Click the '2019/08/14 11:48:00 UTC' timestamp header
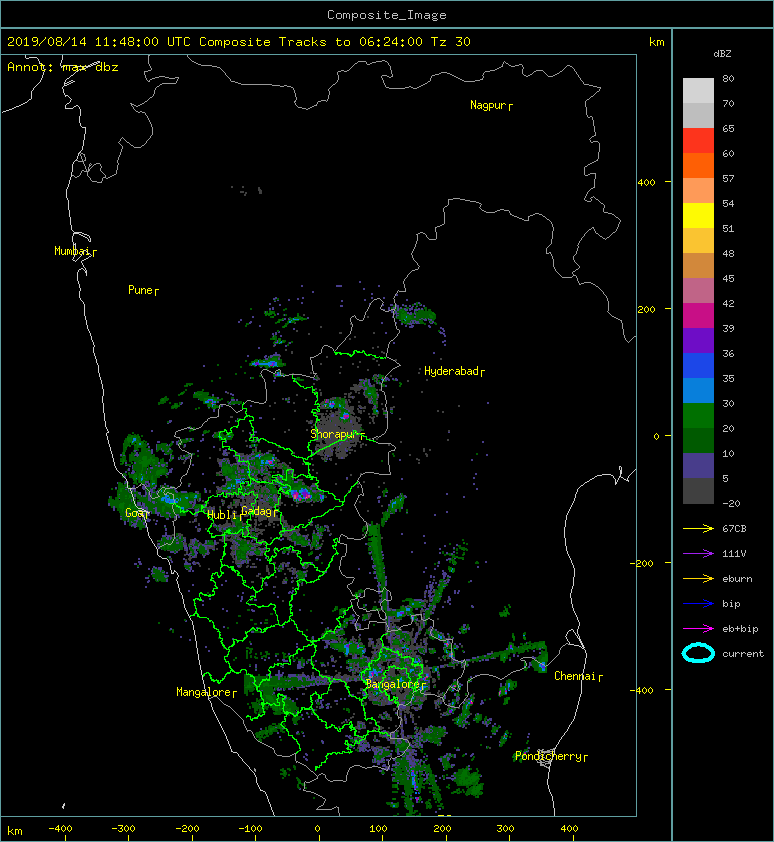This screenshot has width=774, height=842. tap(99, 42)
